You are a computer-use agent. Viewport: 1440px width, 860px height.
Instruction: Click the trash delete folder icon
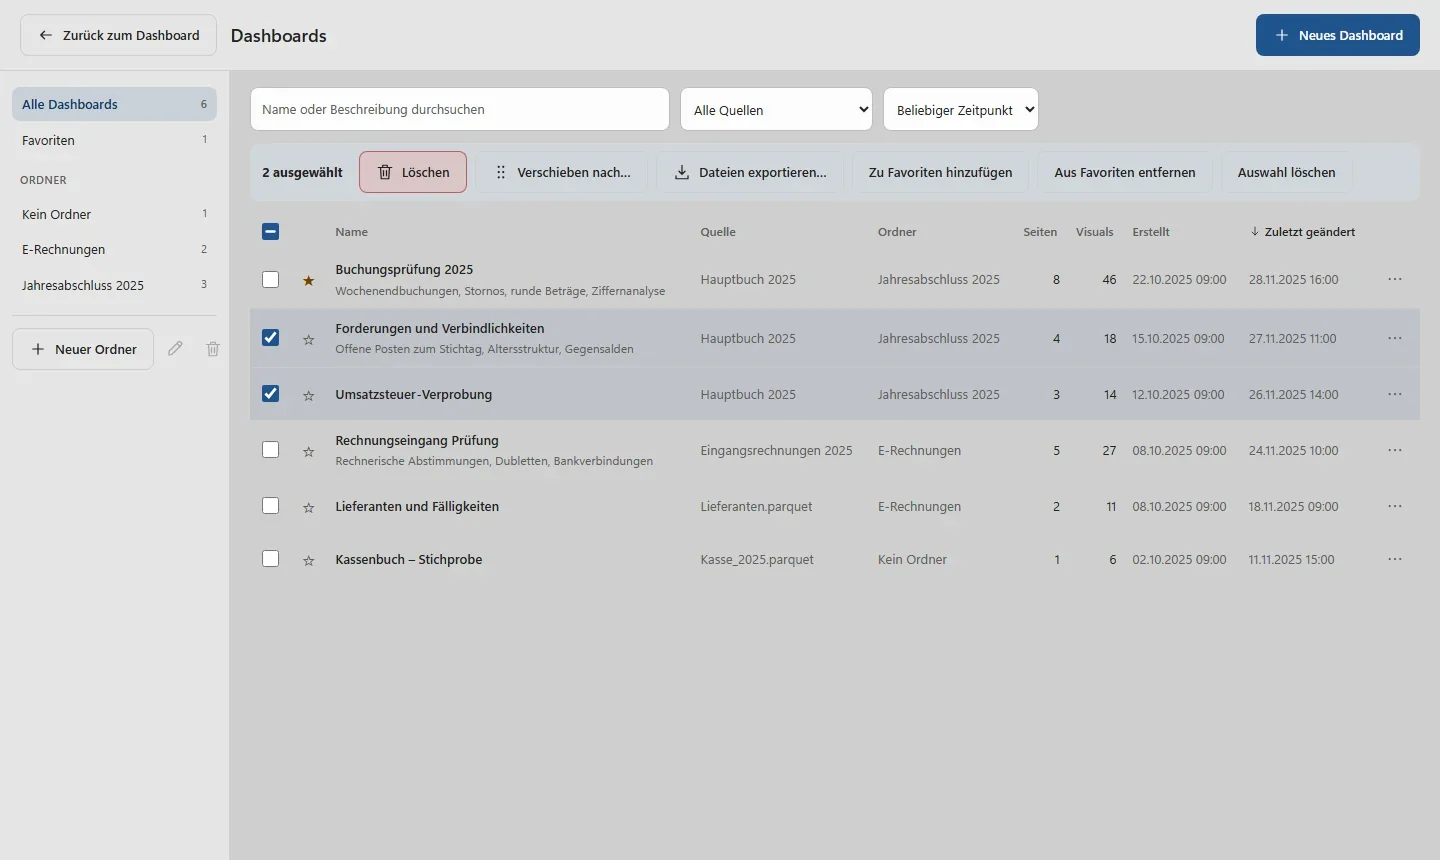[x=213, y=349]
